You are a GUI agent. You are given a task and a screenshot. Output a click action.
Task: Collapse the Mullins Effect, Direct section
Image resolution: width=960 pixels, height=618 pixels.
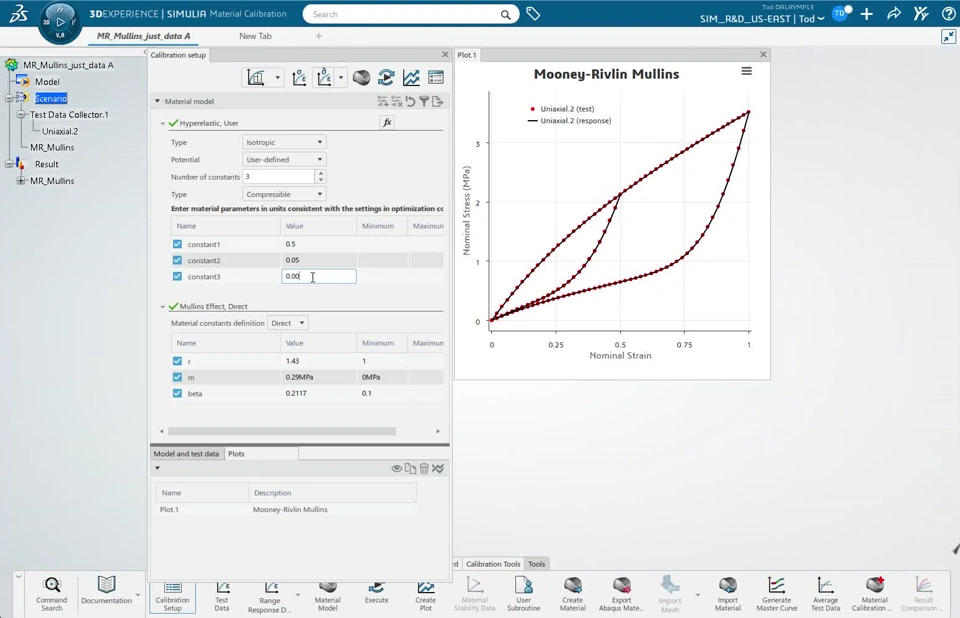point(163,306)
